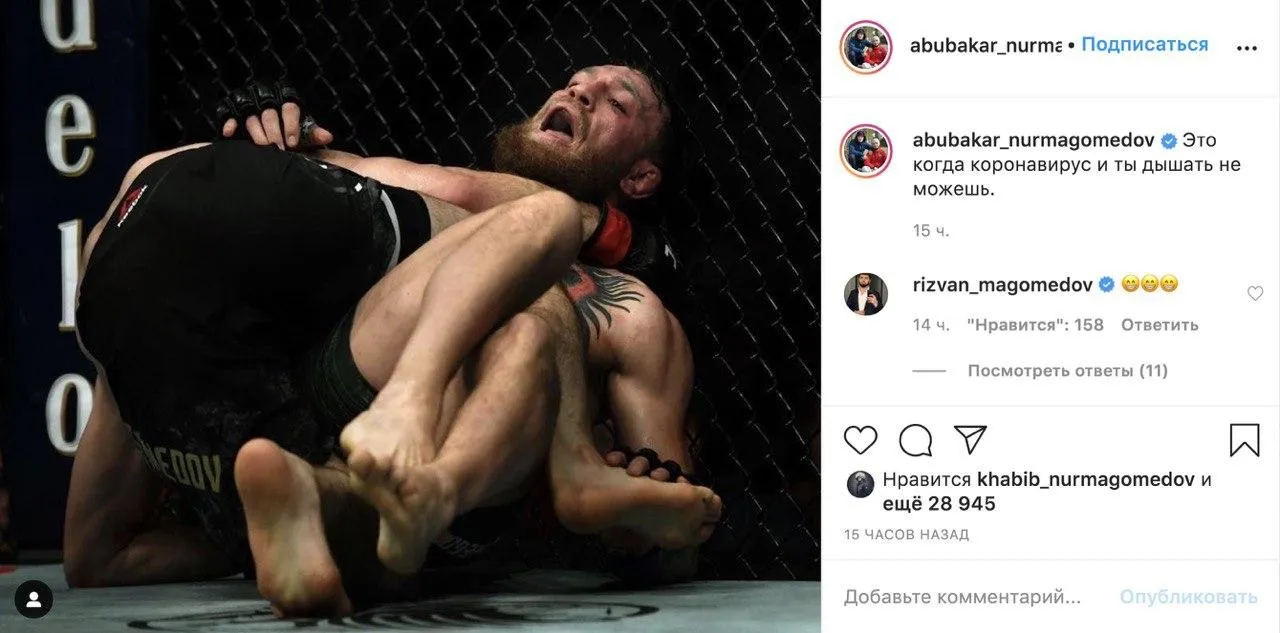The height and width of the screenshot is (633, 1280).
Task: Save post with bookmark icon
Action: click(1244, 440)
